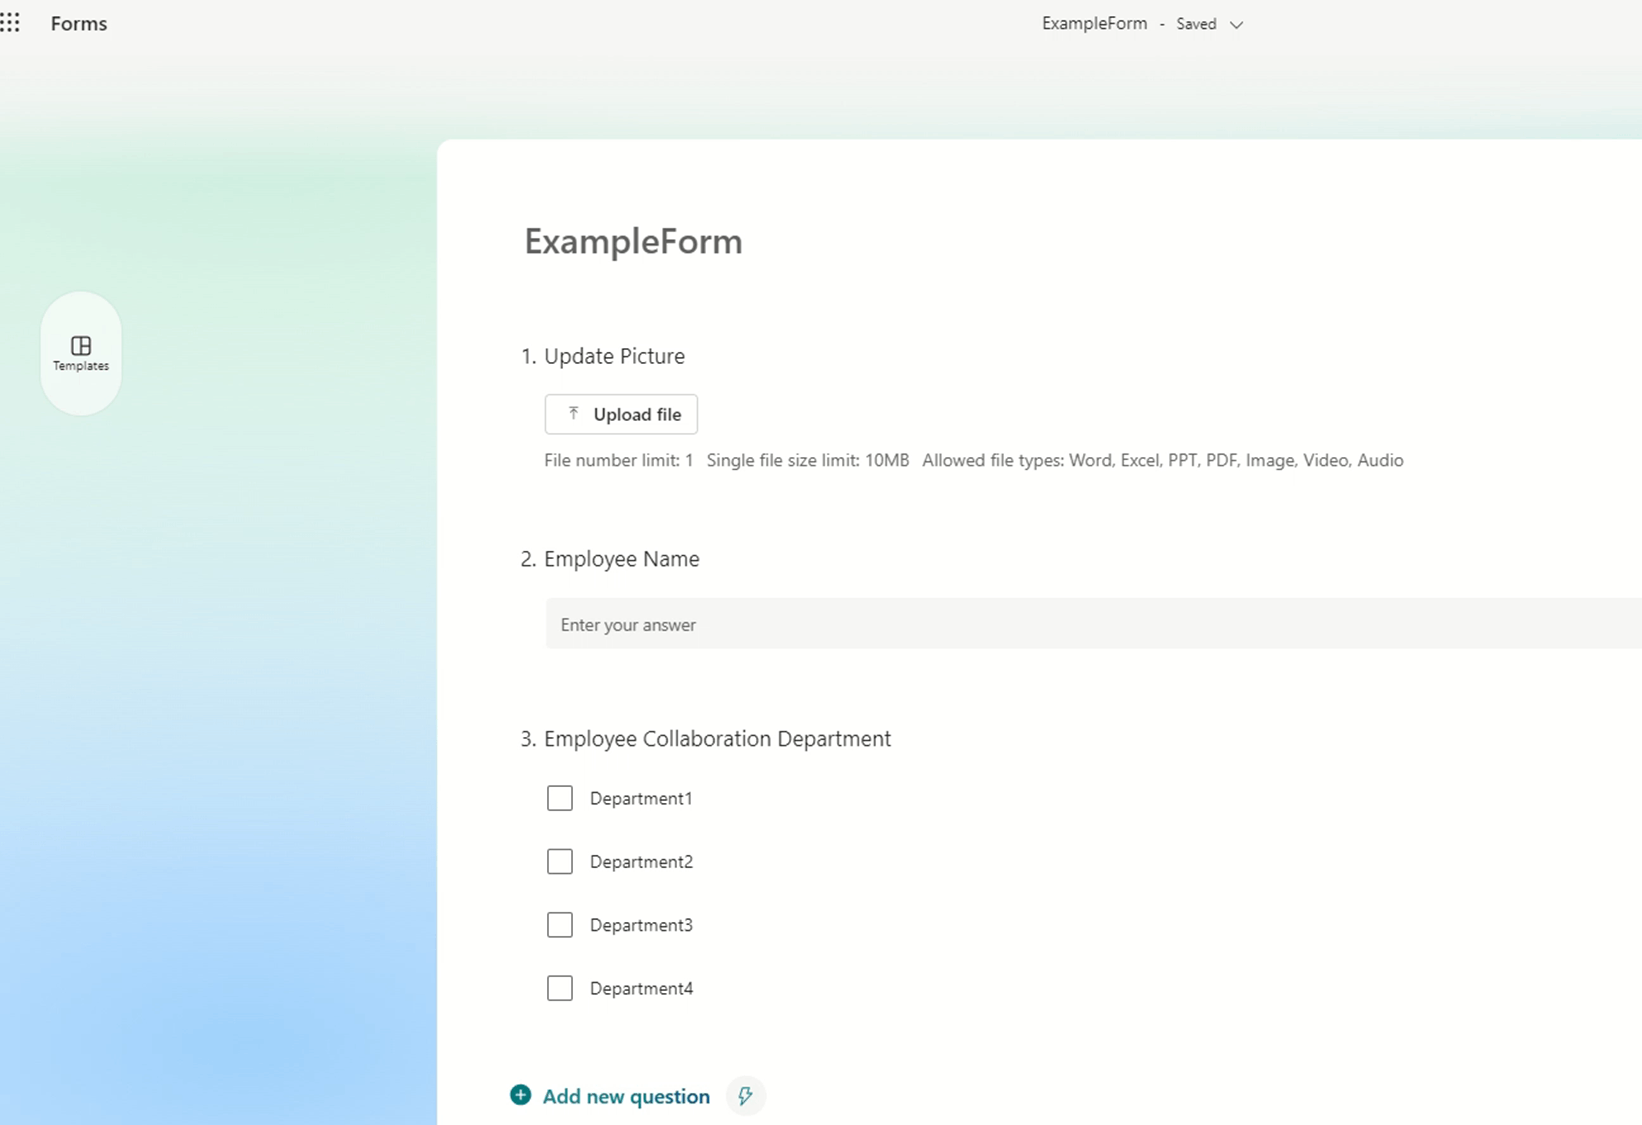The image size is (1642, 1125).
Task: Click the Upload file button
Action: (621, 414)
